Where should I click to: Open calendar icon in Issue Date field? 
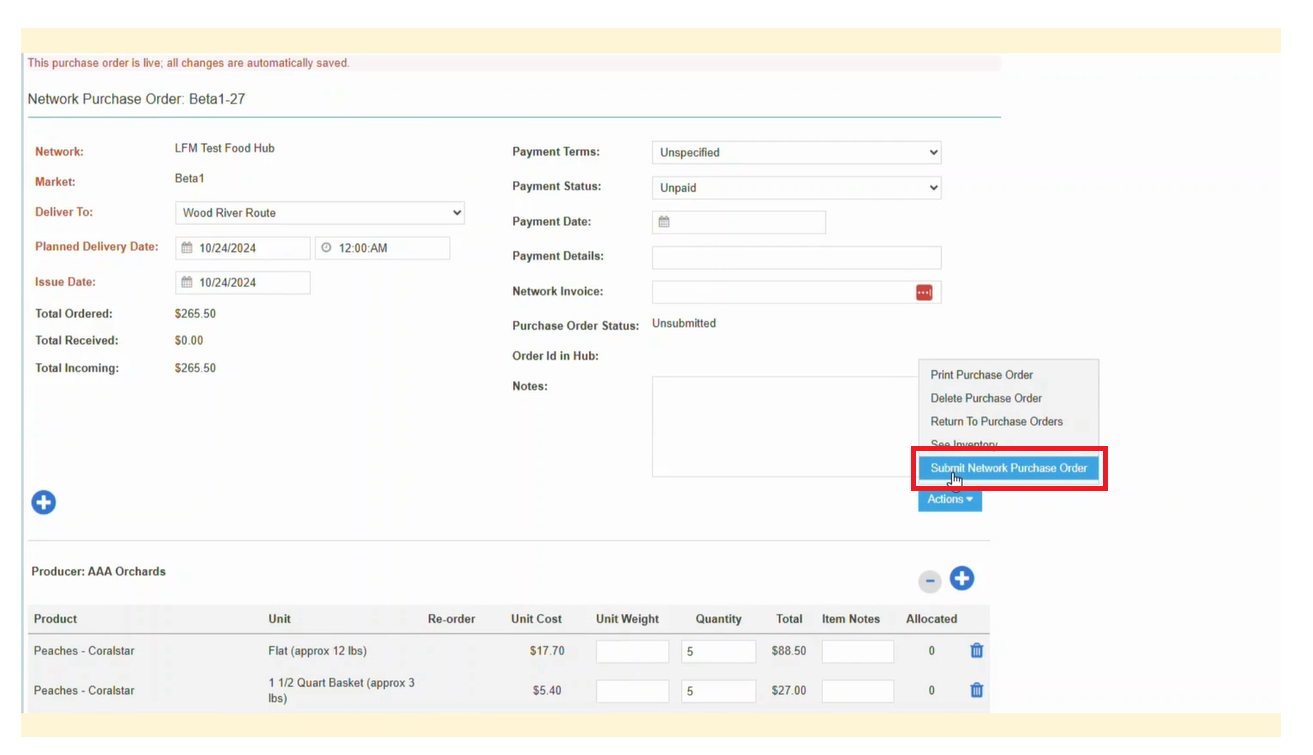(187, 283)
